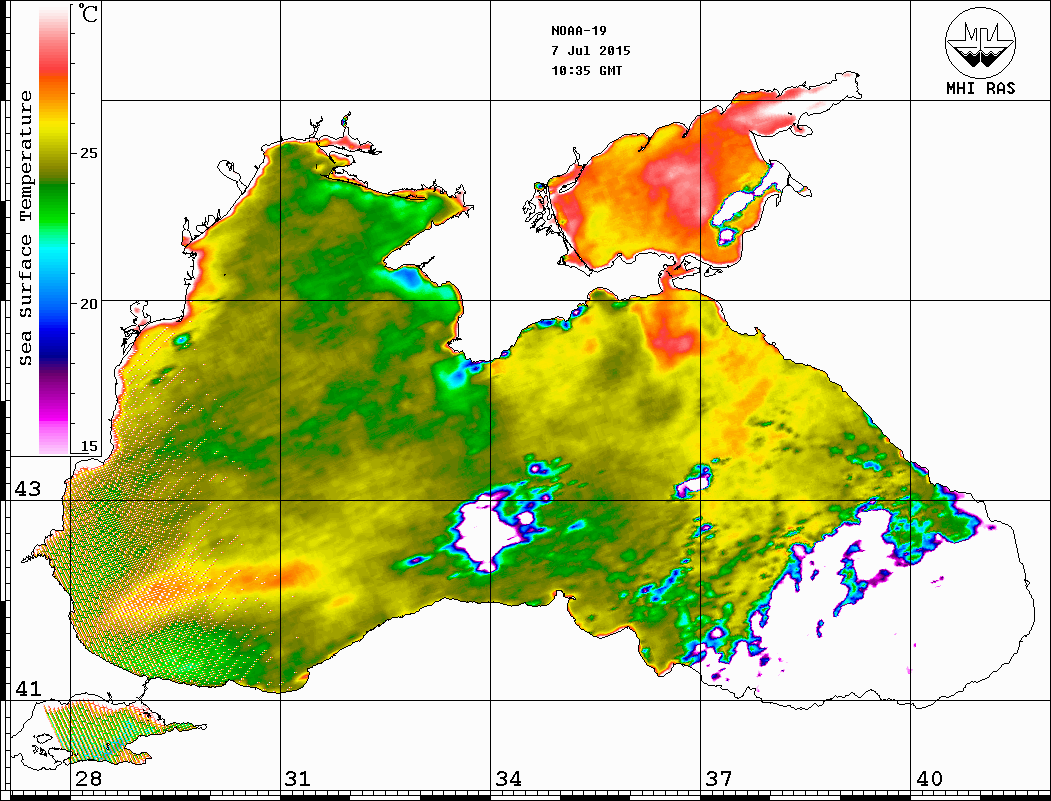Click the '25' value on the color scale
Viewport: 1051px width, 801px height.
pos(89,153)
